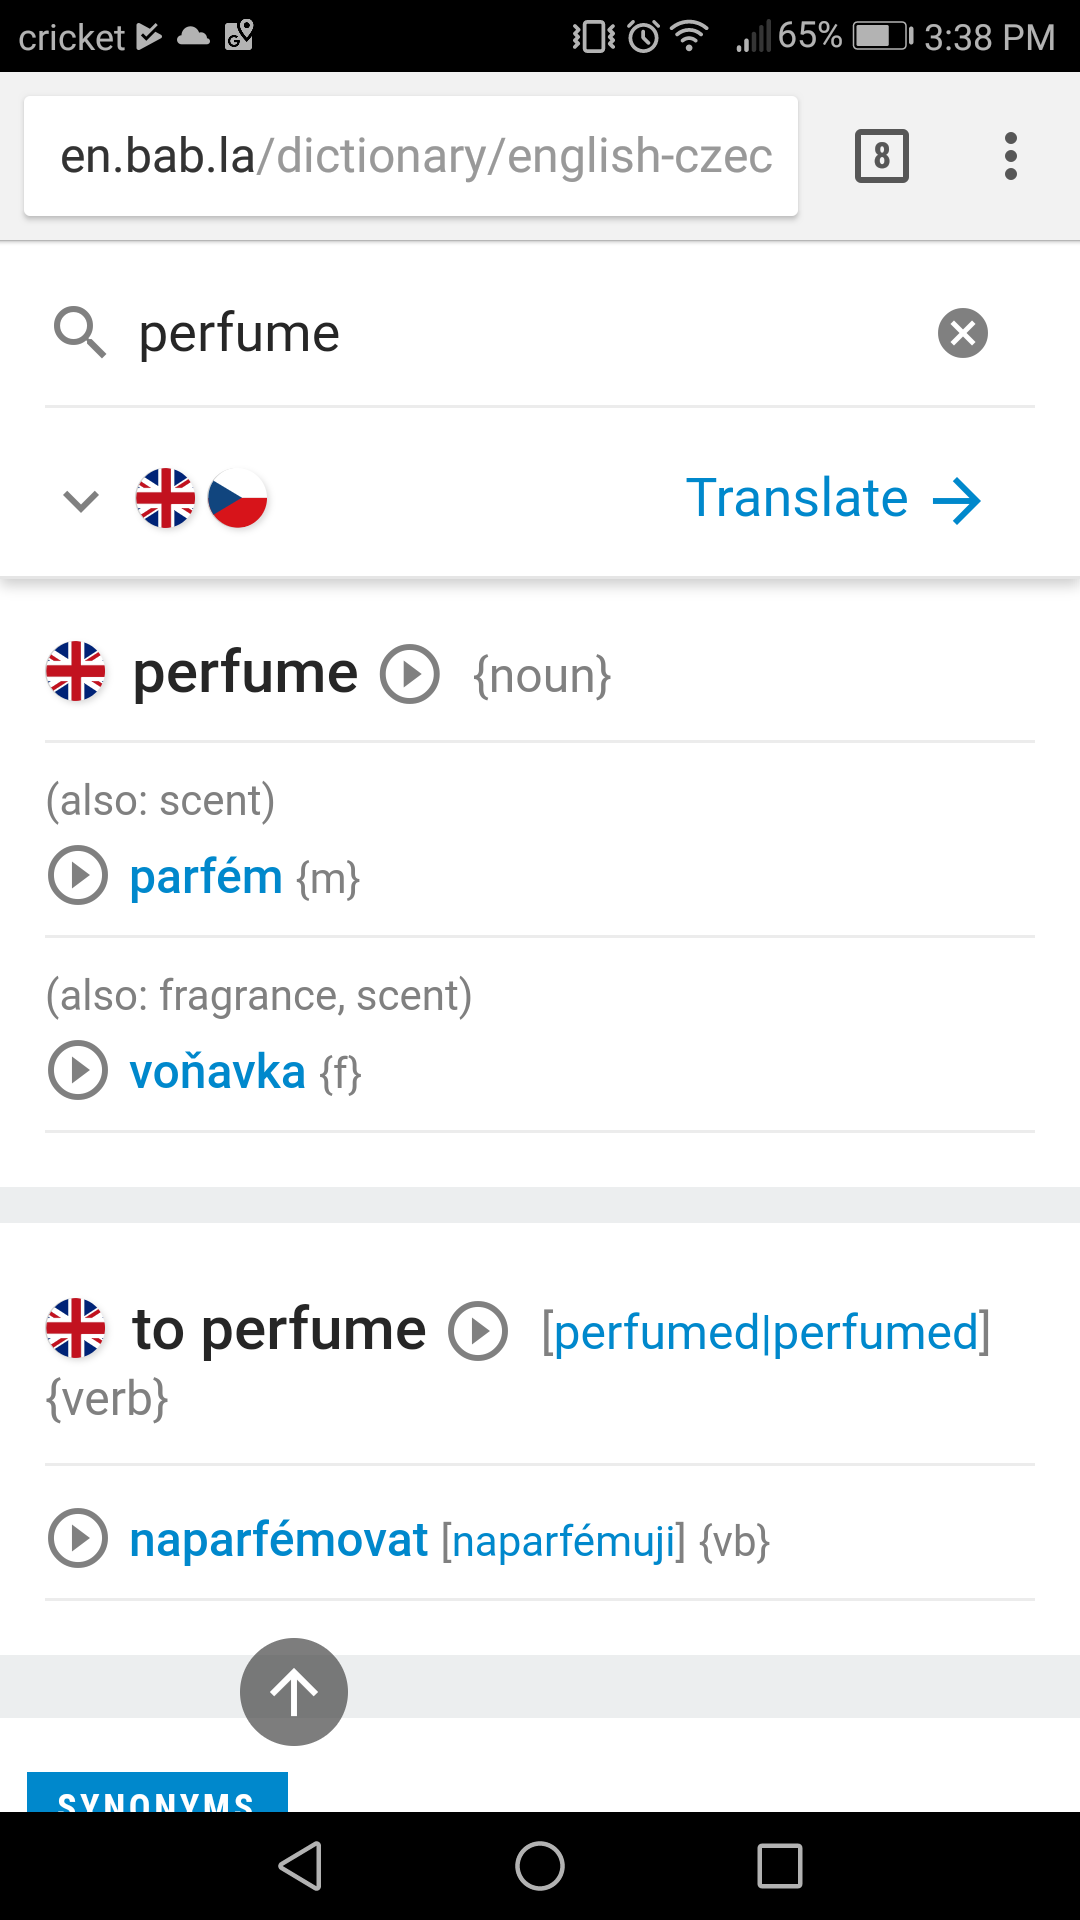
Task: Play audio for naparfémovat translation
Action: pos(78,1539)
